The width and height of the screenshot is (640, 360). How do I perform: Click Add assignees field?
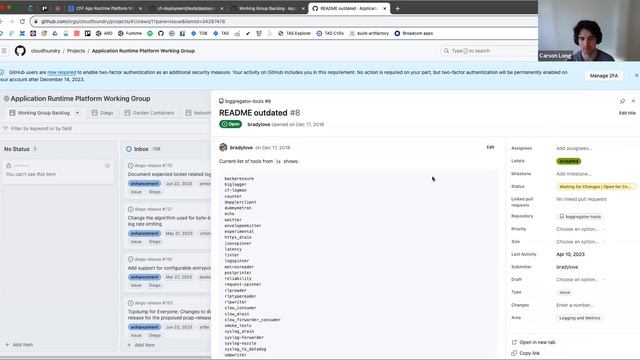click(574, 148)
